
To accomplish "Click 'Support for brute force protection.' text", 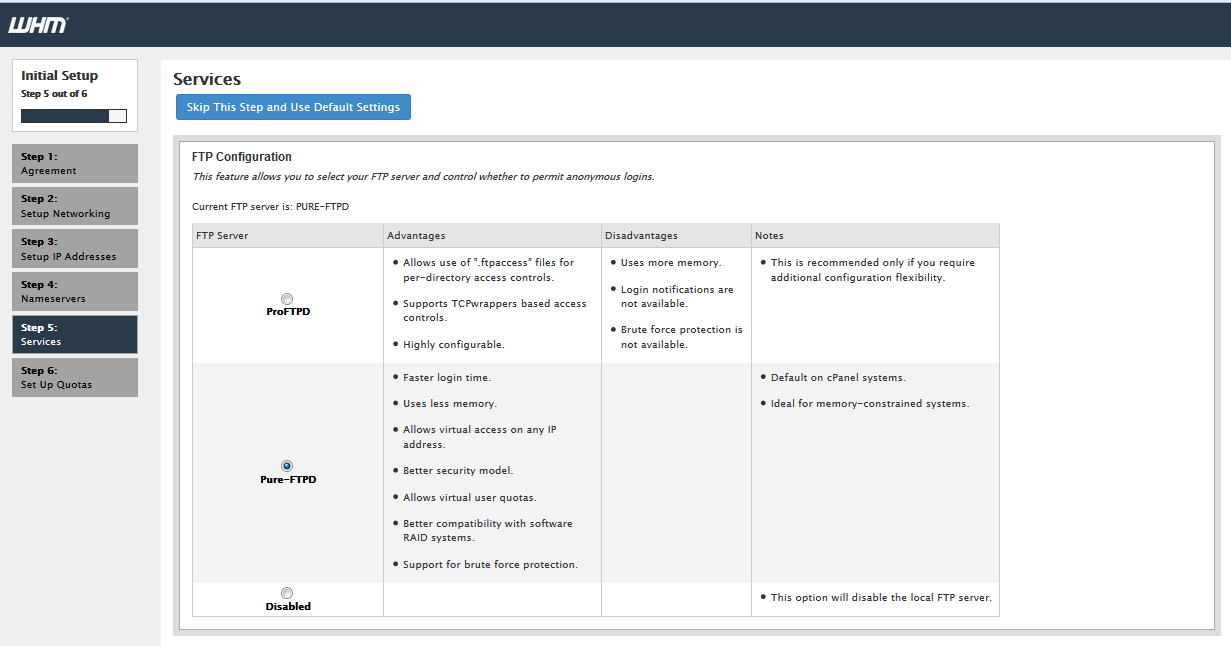I will click(x=490, y=565).
